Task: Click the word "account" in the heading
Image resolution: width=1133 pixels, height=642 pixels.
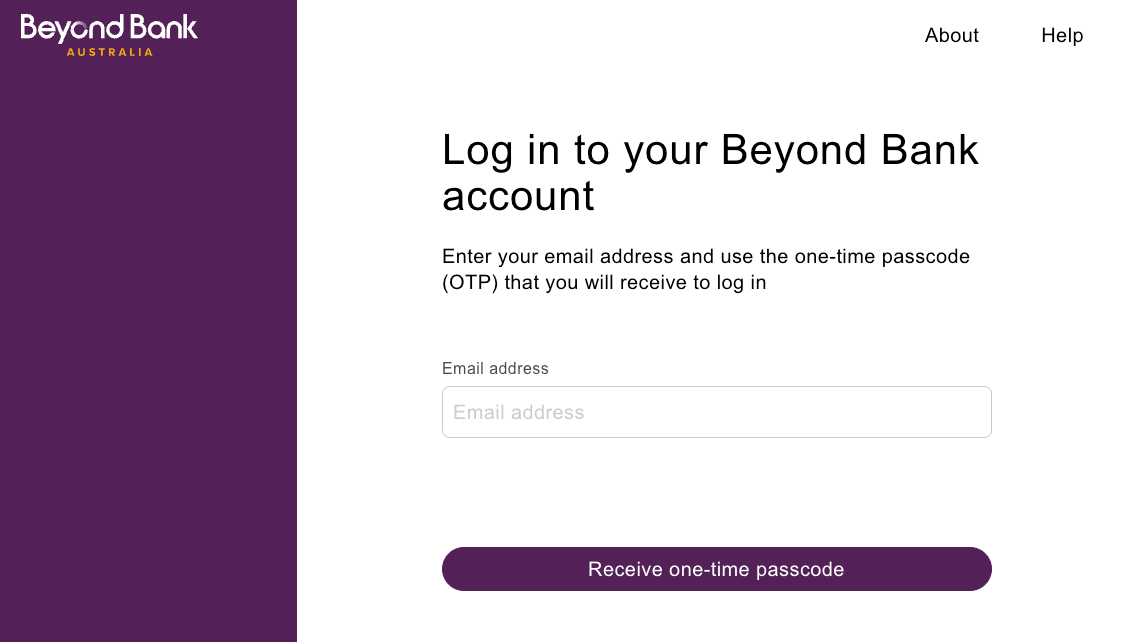Action: click(518, 197)
